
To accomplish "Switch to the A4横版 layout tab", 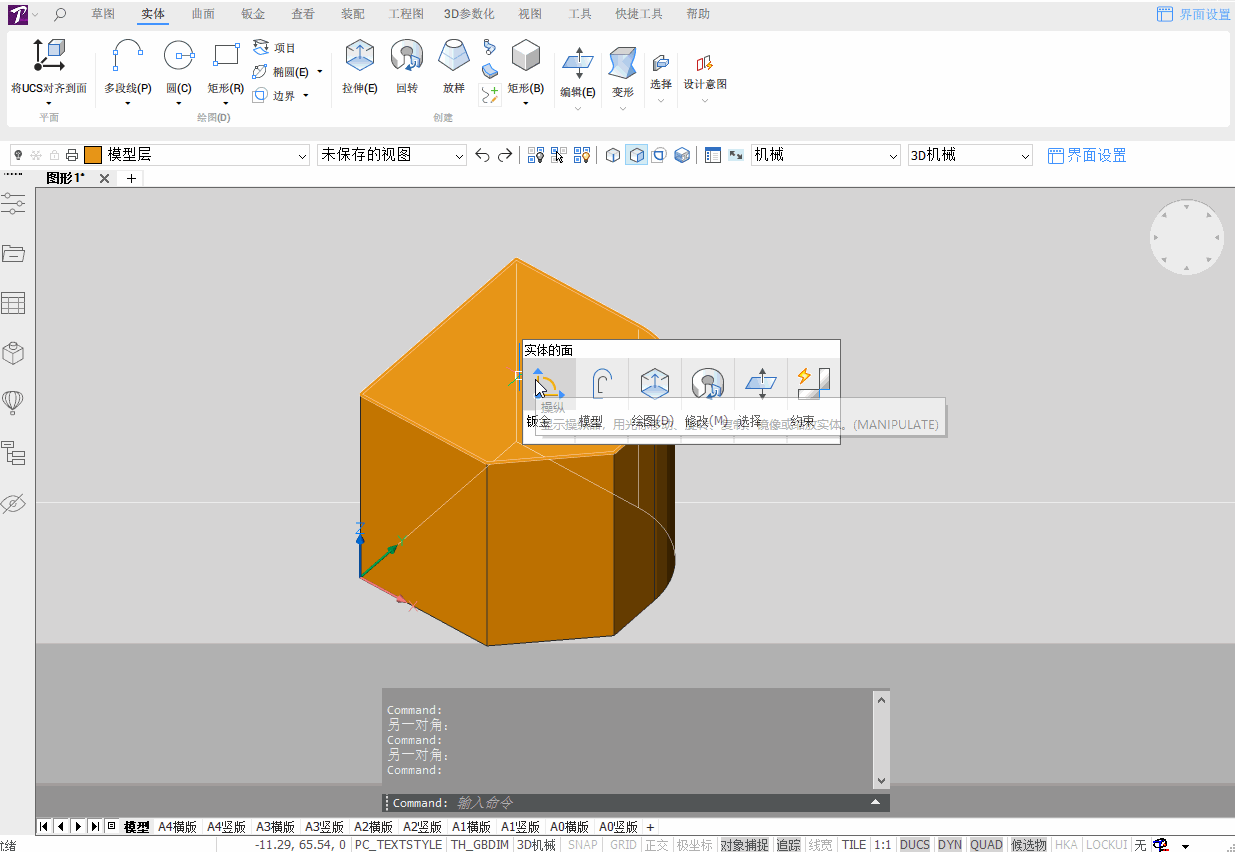I will (178, 827).
